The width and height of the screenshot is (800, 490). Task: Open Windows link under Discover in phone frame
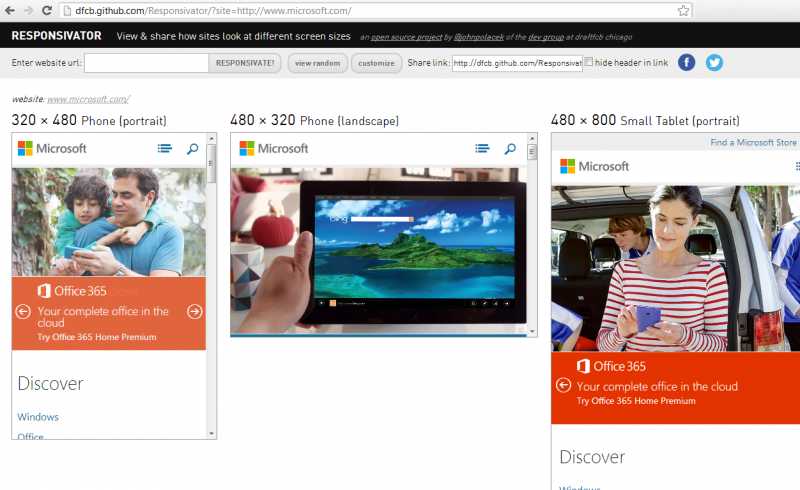click(38, 417)
